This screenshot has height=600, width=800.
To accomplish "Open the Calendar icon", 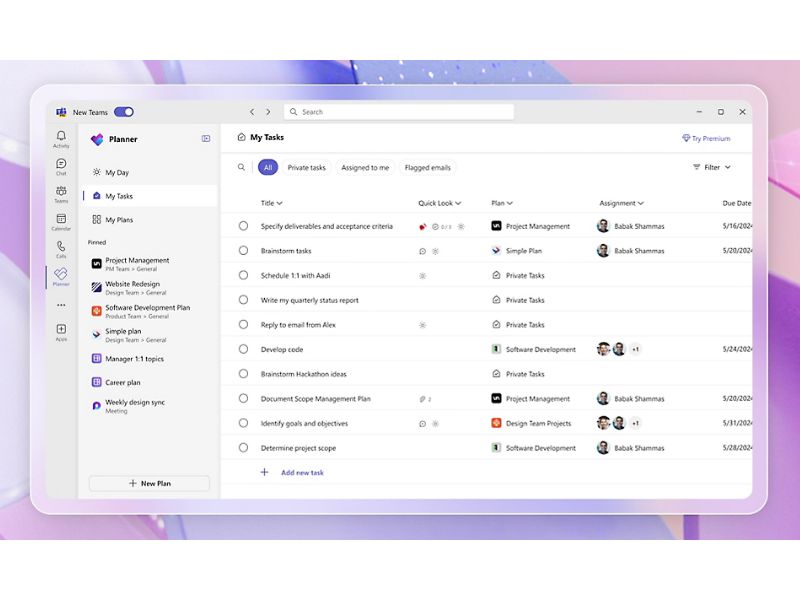I will pos(61,220).
